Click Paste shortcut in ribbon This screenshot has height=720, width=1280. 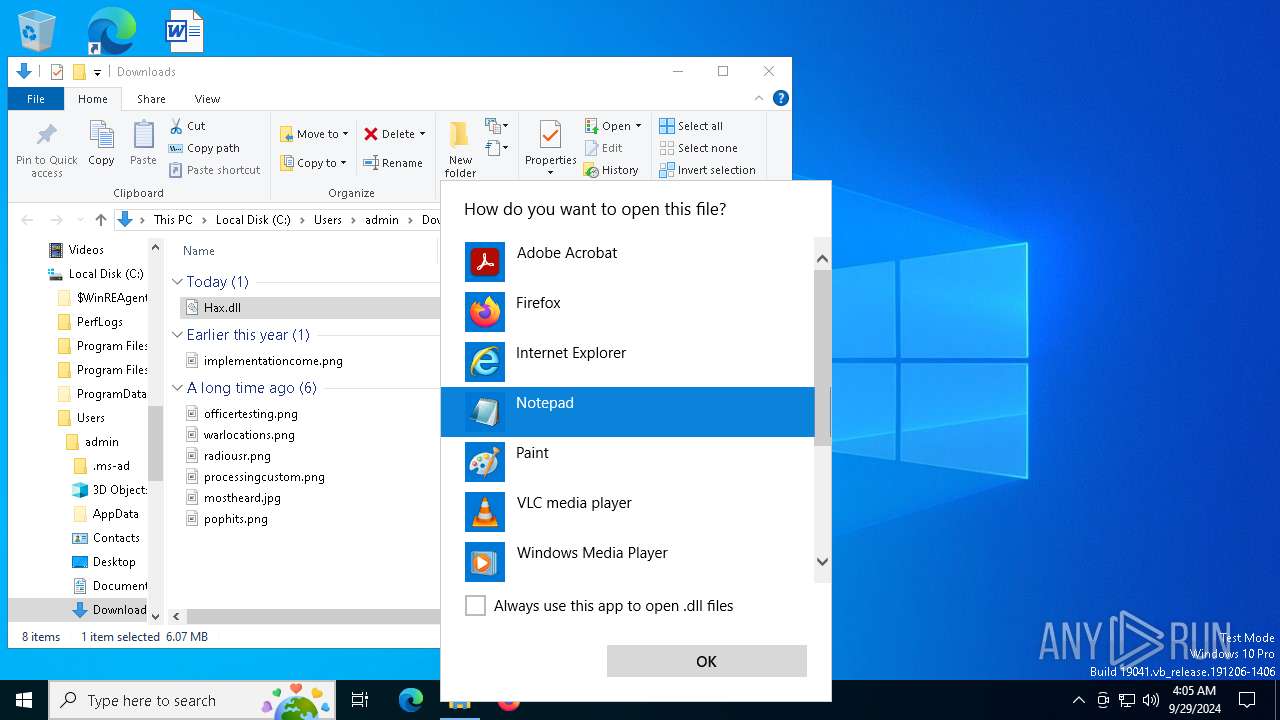pyautogui.click(x=215, y=170)
